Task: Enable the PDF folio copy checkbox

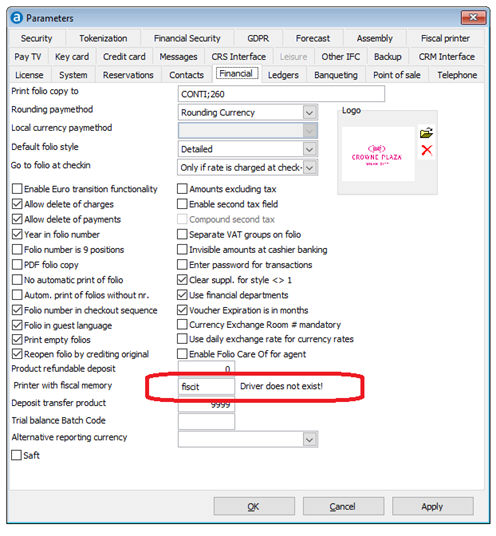Action: 17,265
